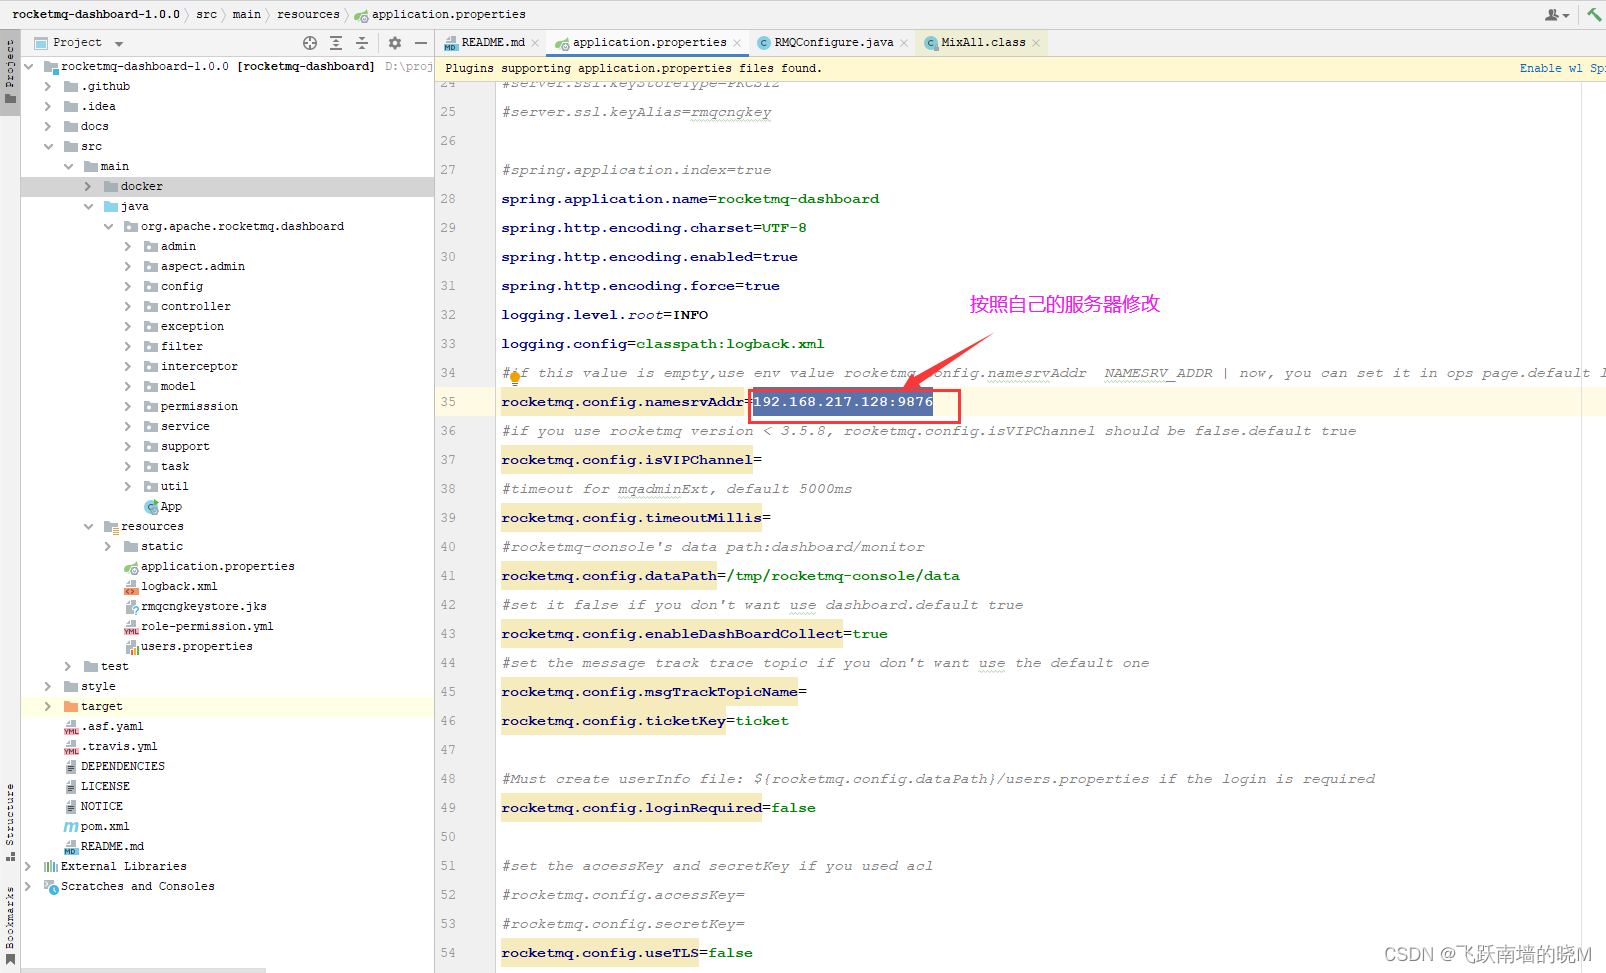This screenshot has height=973, width=1606.
Task: Select the controller package
Action: [195, 307]
